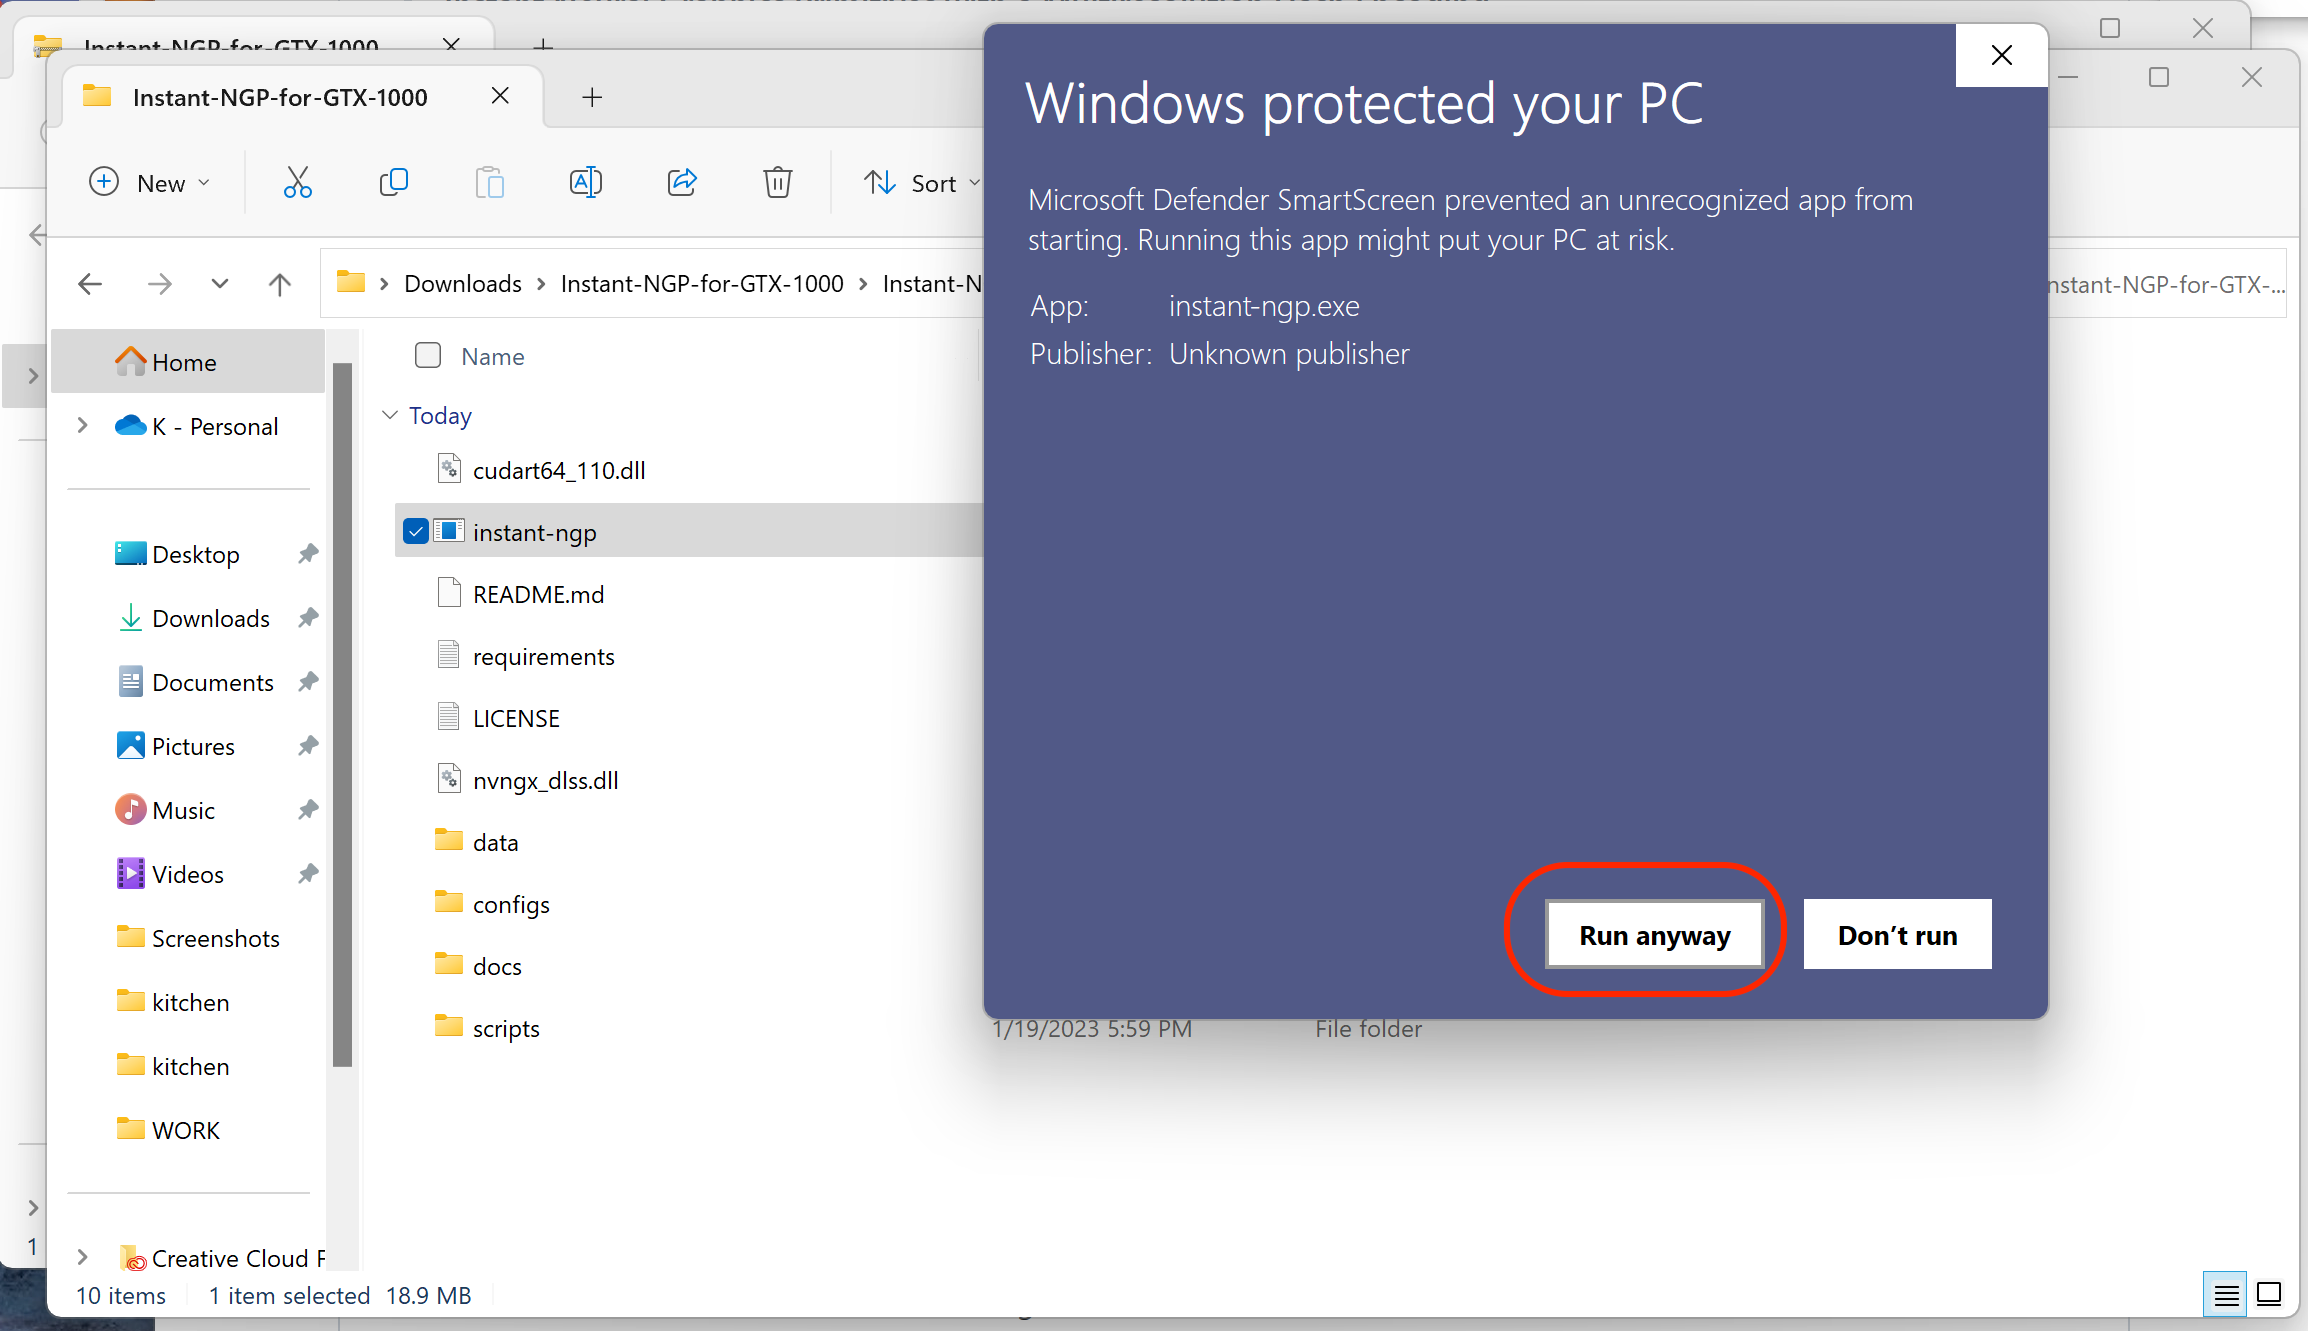Select cudart64_110.dll file
Screen dimensions: 2308x1331
click(559, 470)
